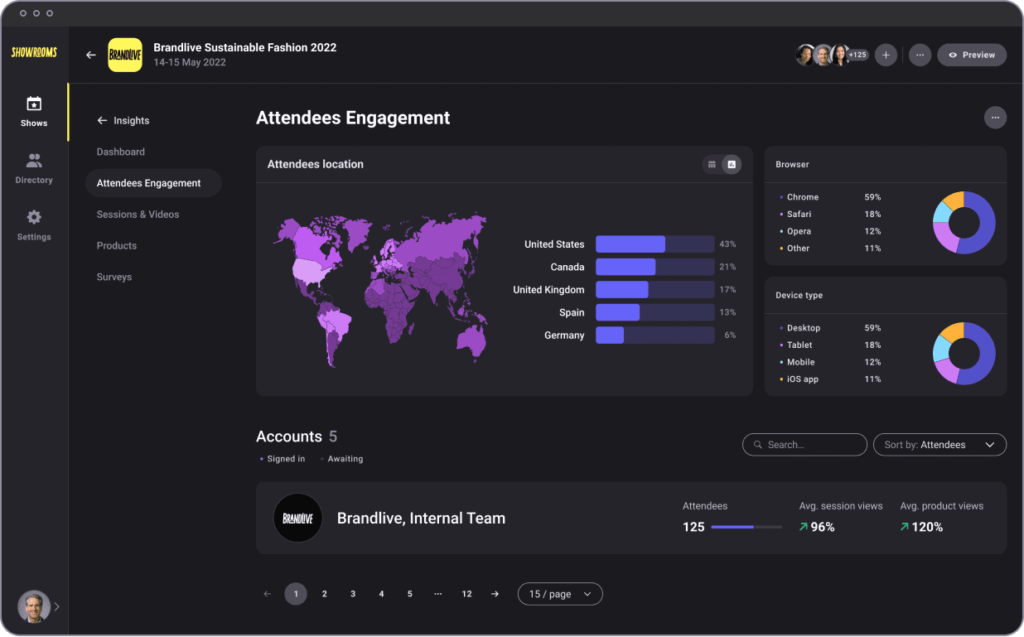Click the world map
This screenshot has width=1024, height=637.
[381, 289]
